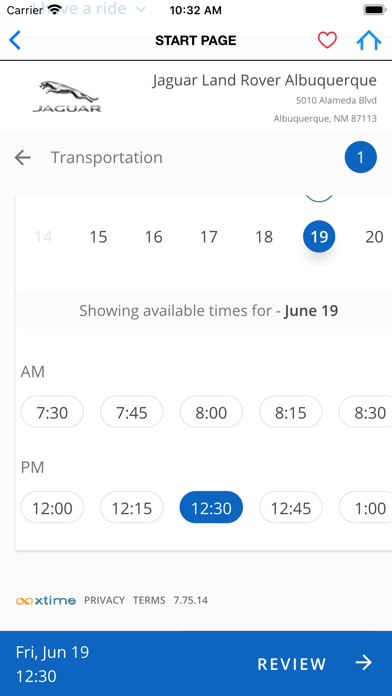
Task: Tap the arrow next to REVIEW
Action: pyautogui.click(x=364, y=663)
